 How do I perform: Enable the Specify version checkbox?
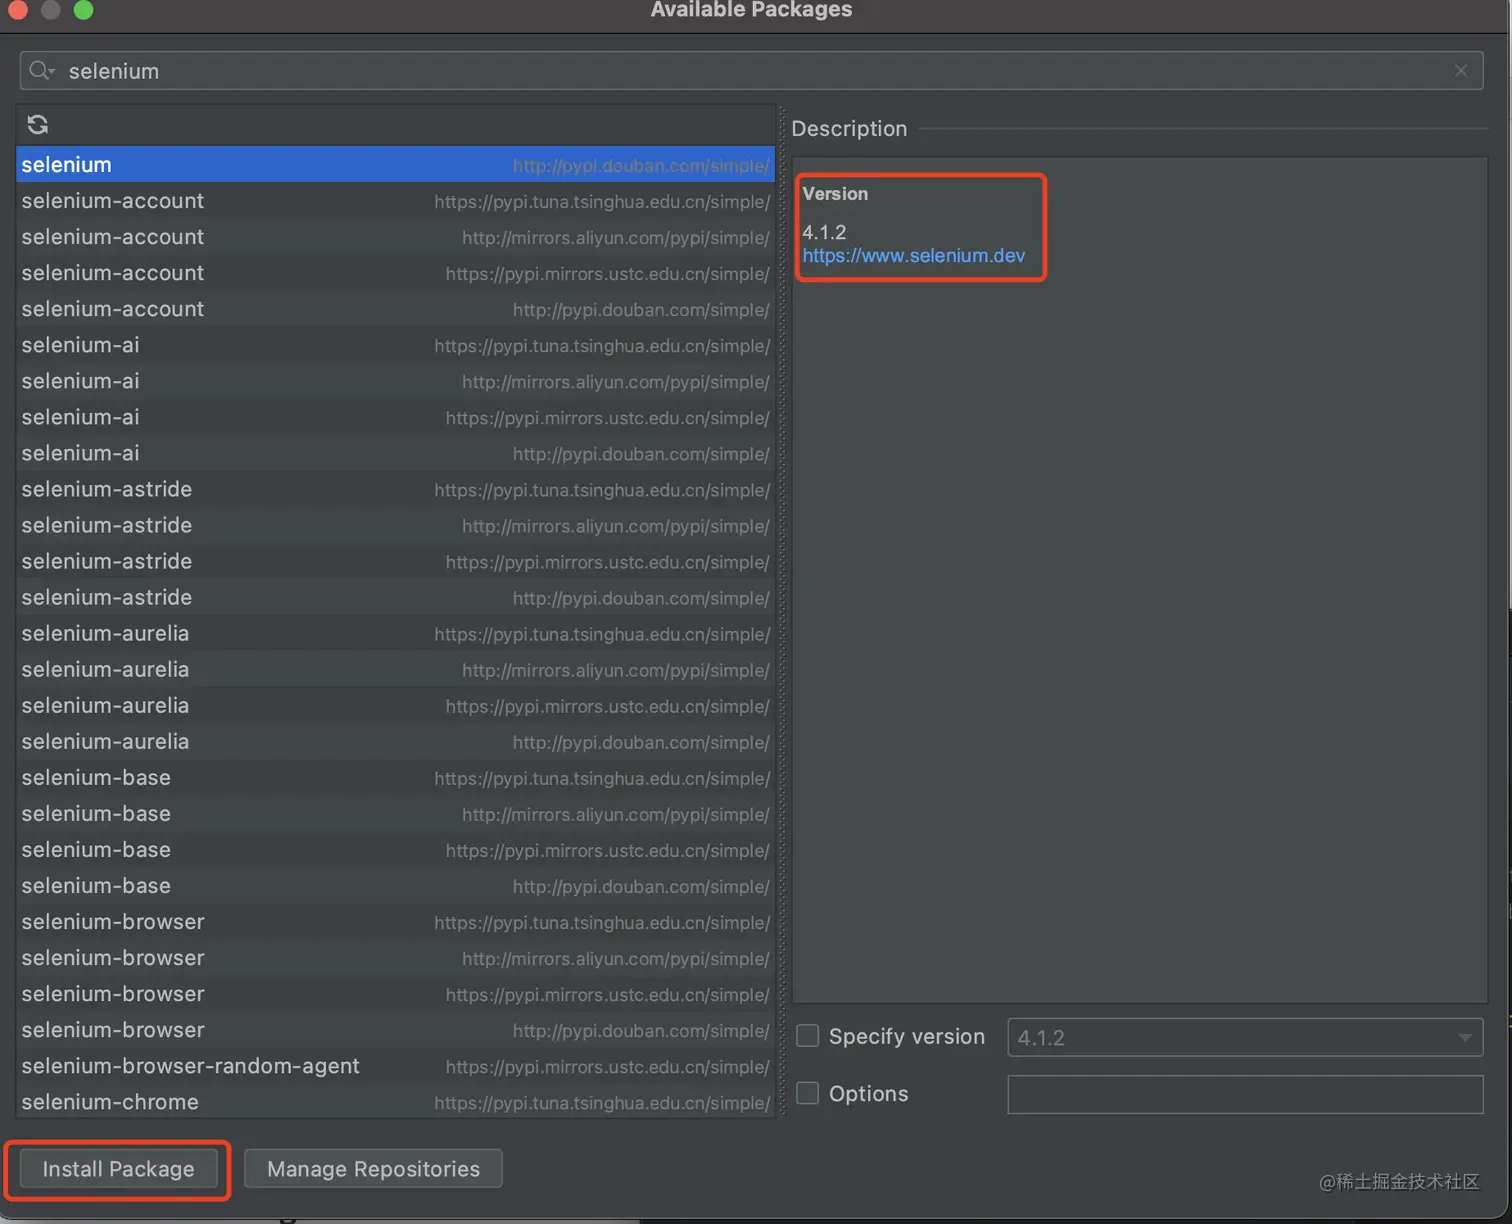pos(807,1036)
